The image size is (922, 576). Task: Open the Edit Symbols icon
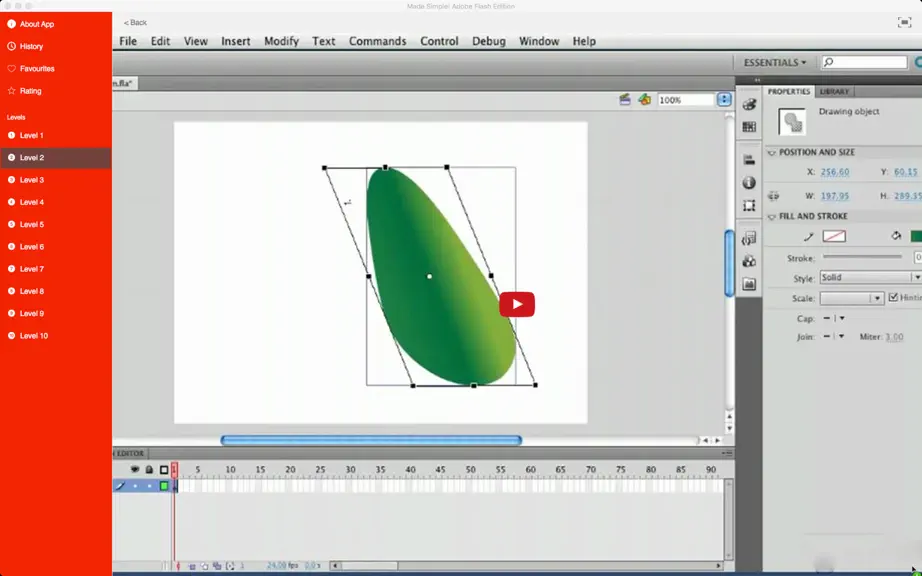tap(644, 100)
